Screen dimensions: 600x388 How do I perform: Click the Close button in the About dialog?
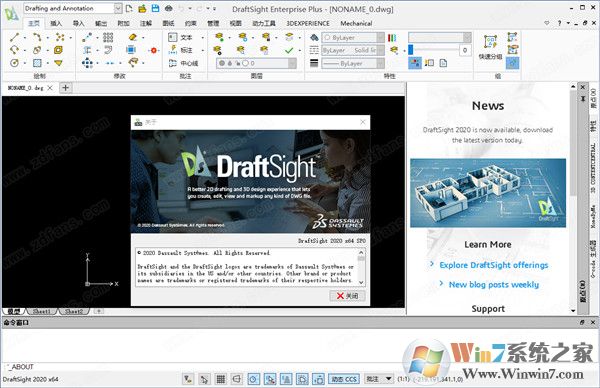click(347, 296)
